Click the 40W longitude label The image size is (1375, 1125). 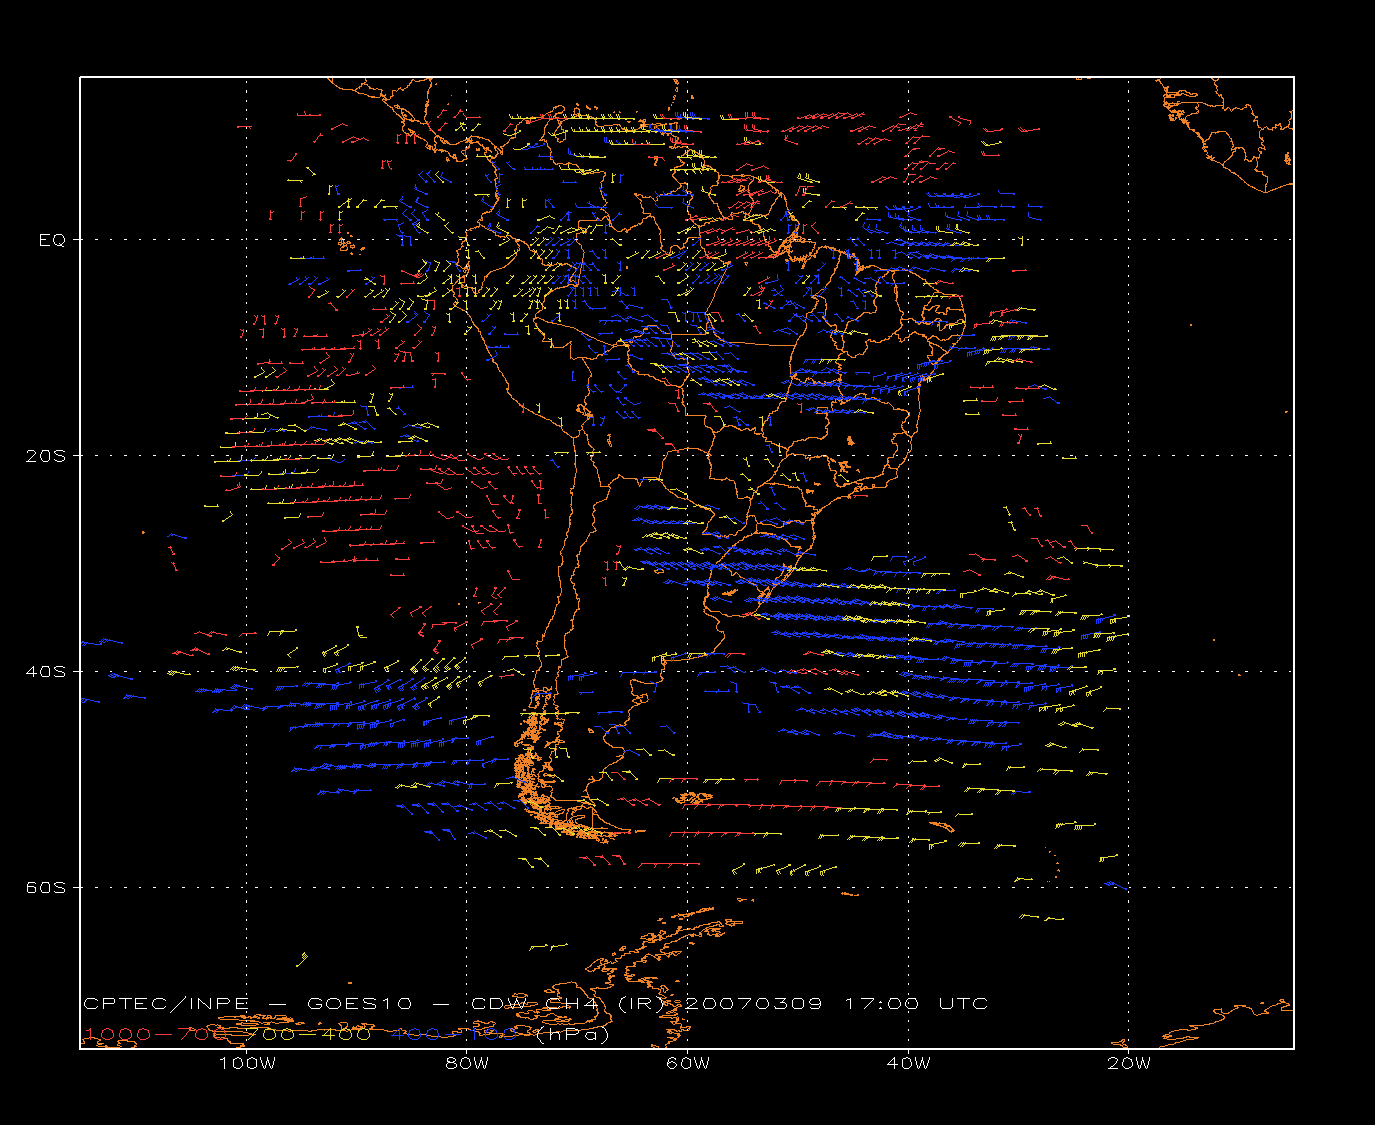908,1063
